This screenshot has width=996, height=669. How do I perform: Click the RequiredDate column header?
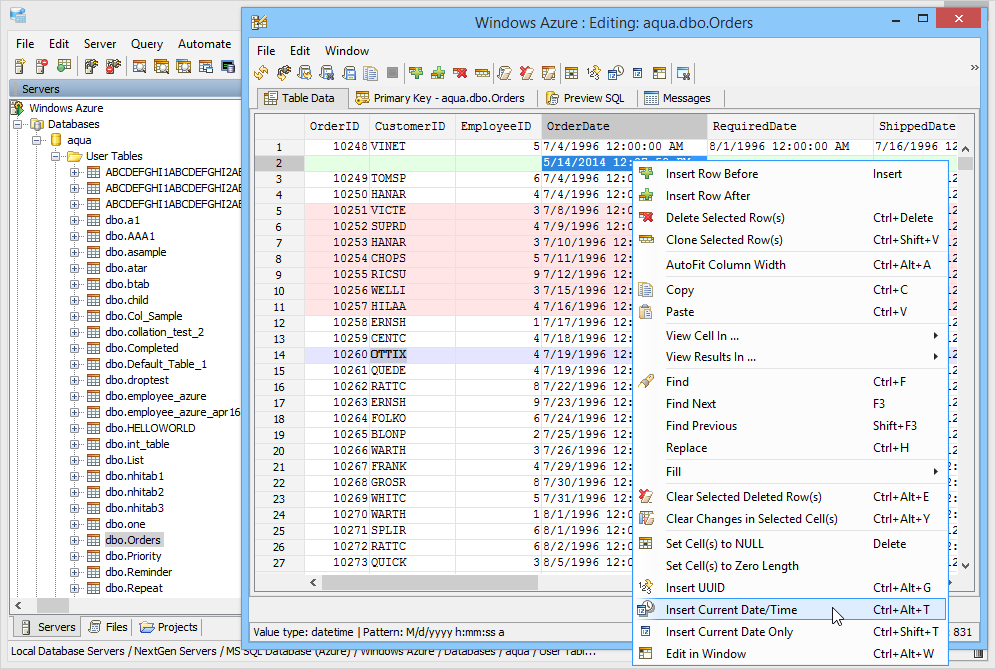790,126
